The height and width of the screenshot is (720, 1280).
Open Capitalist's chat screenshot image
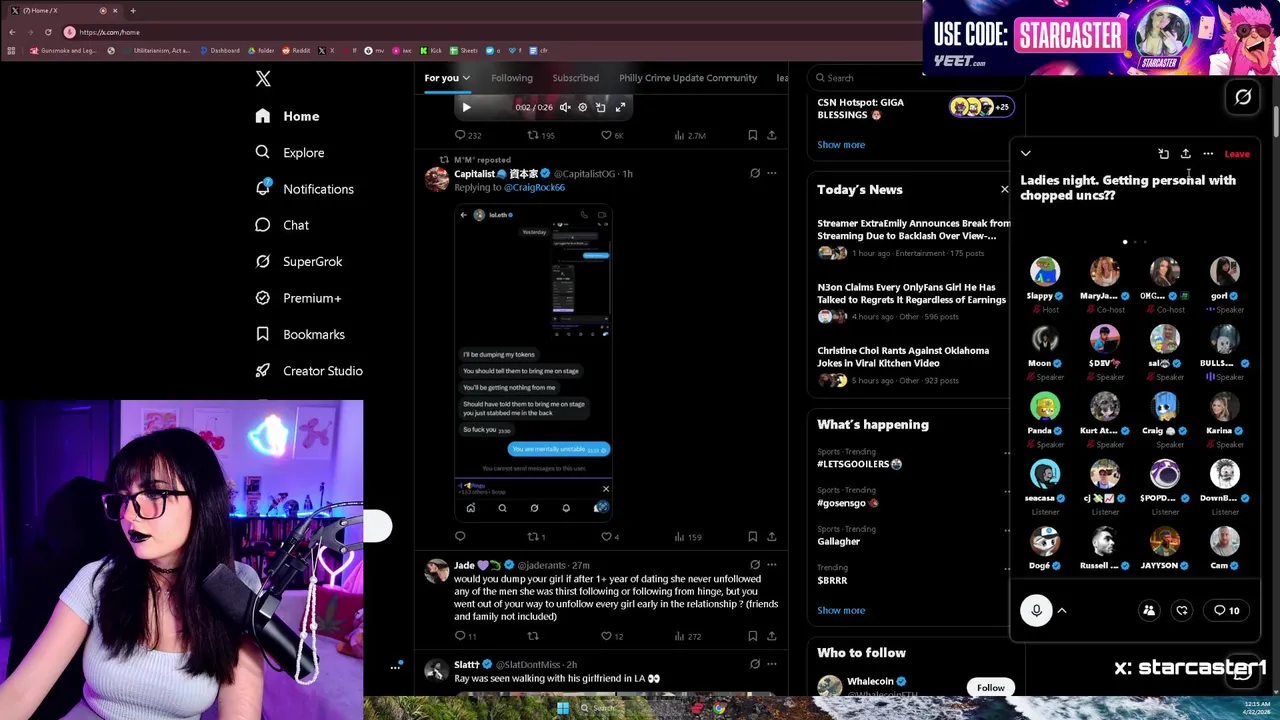point(533,363)
